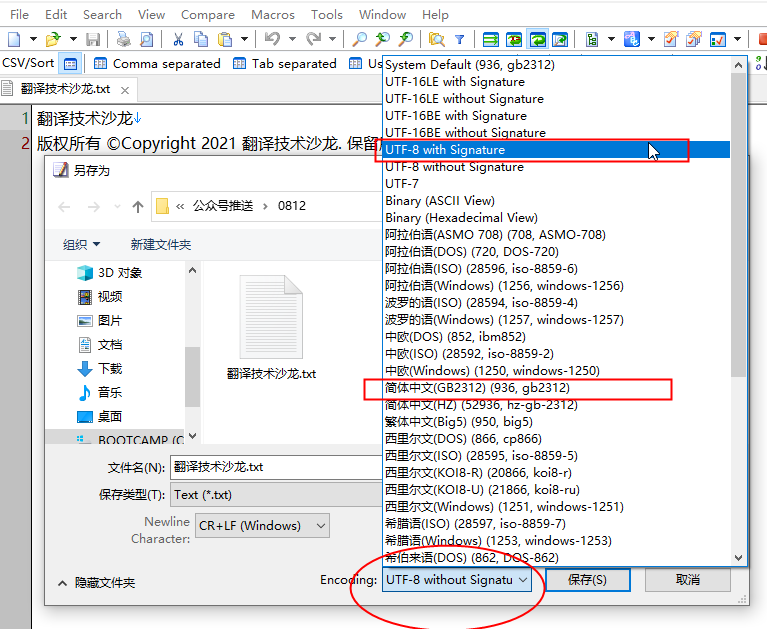Screen dimensions: 767x629
Task: Click the Wrap by Page icon
Action: click(560, 39)
